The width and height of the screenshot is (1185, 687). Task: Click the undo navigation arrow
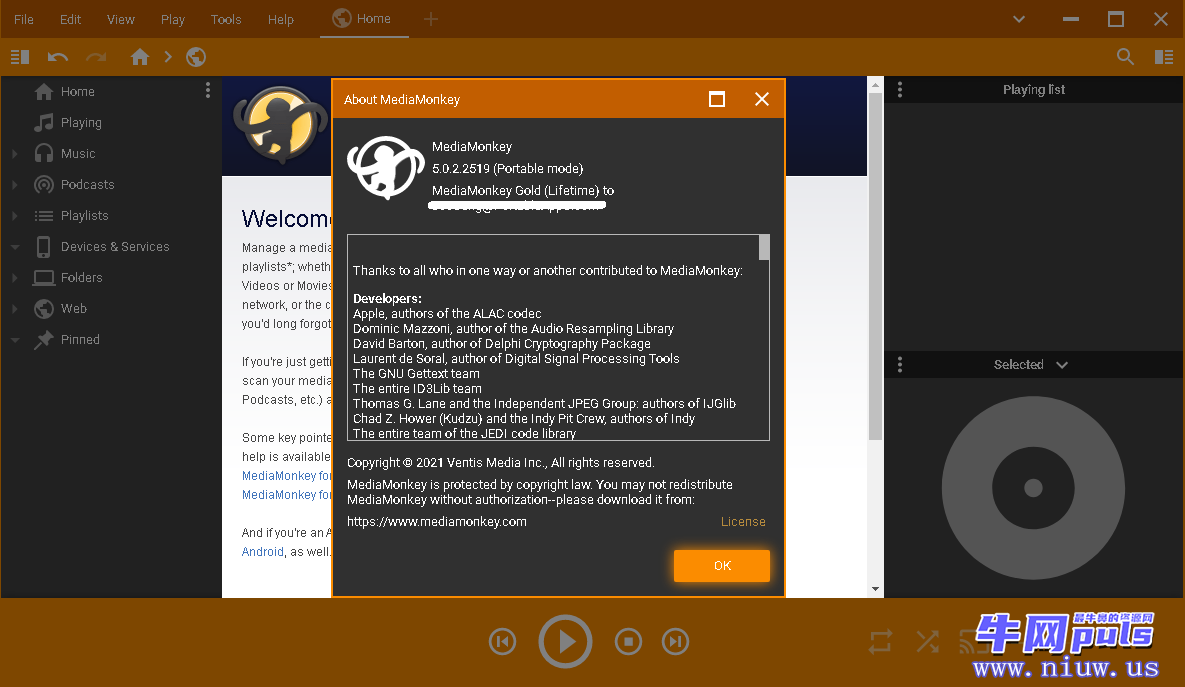(58, 57)
